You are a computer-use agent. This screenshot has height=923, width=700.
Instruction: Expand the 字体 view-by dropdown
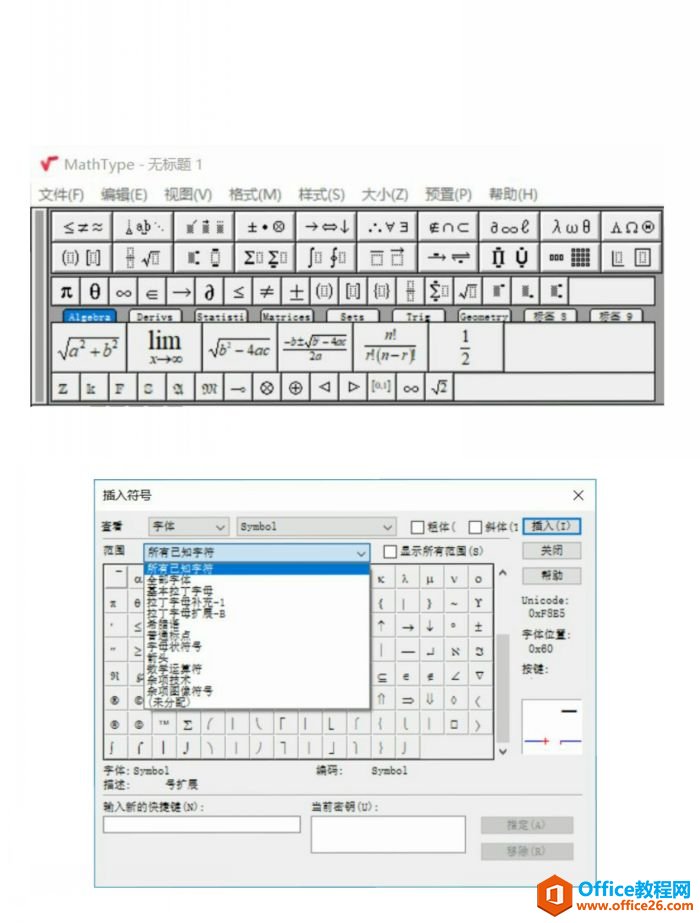[188, 526]
